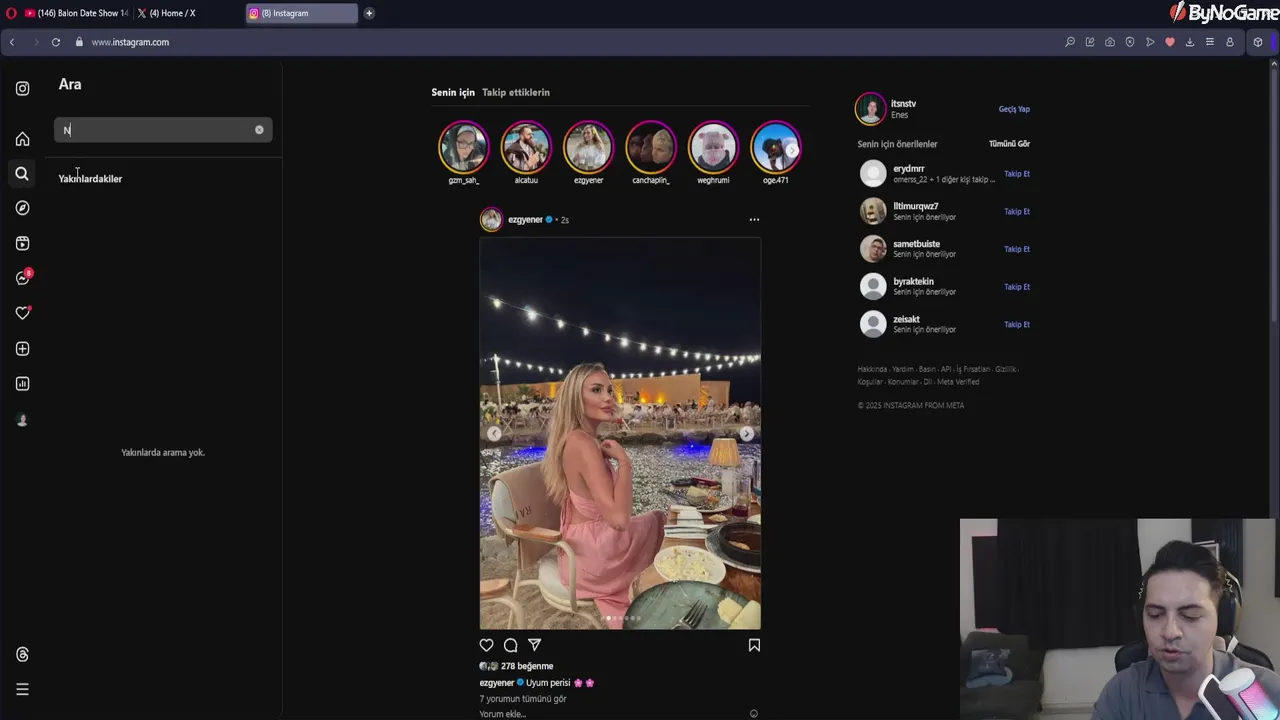Open canchaplin_ story

pyautogui.click(x=651, y=147)
